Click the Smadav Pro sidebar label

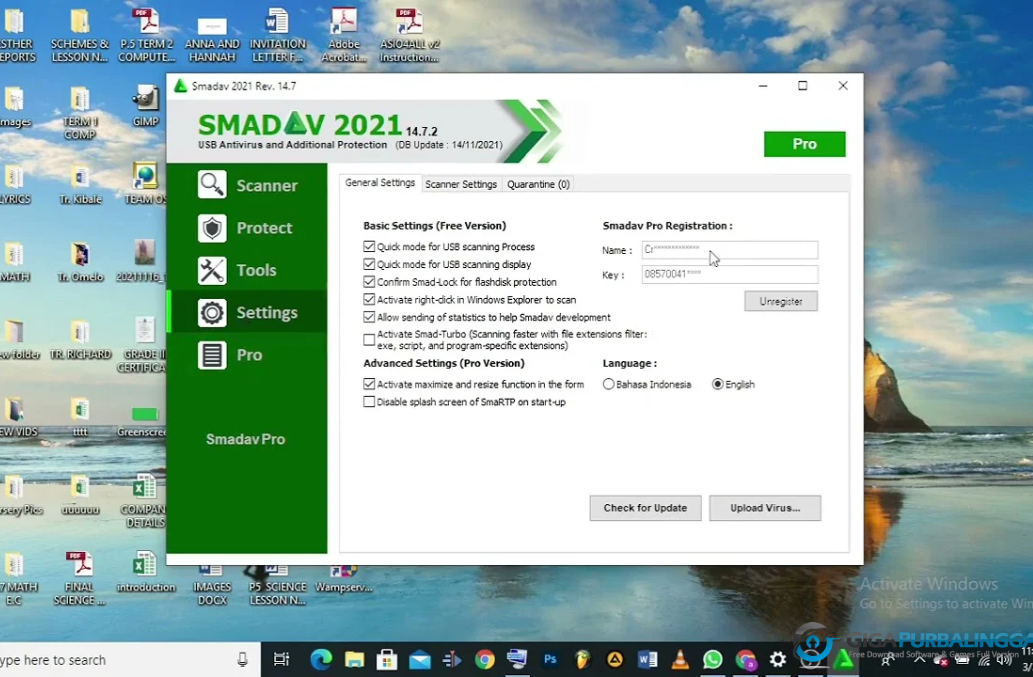click(245, 439)
